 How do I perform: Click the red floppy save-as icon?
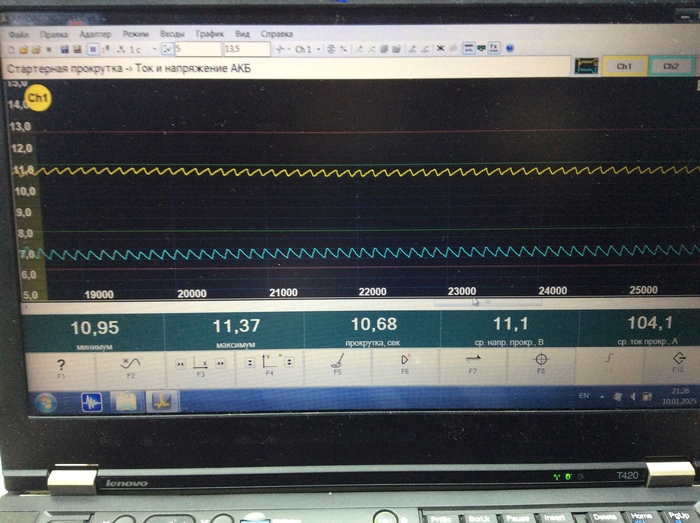(77, 50)
